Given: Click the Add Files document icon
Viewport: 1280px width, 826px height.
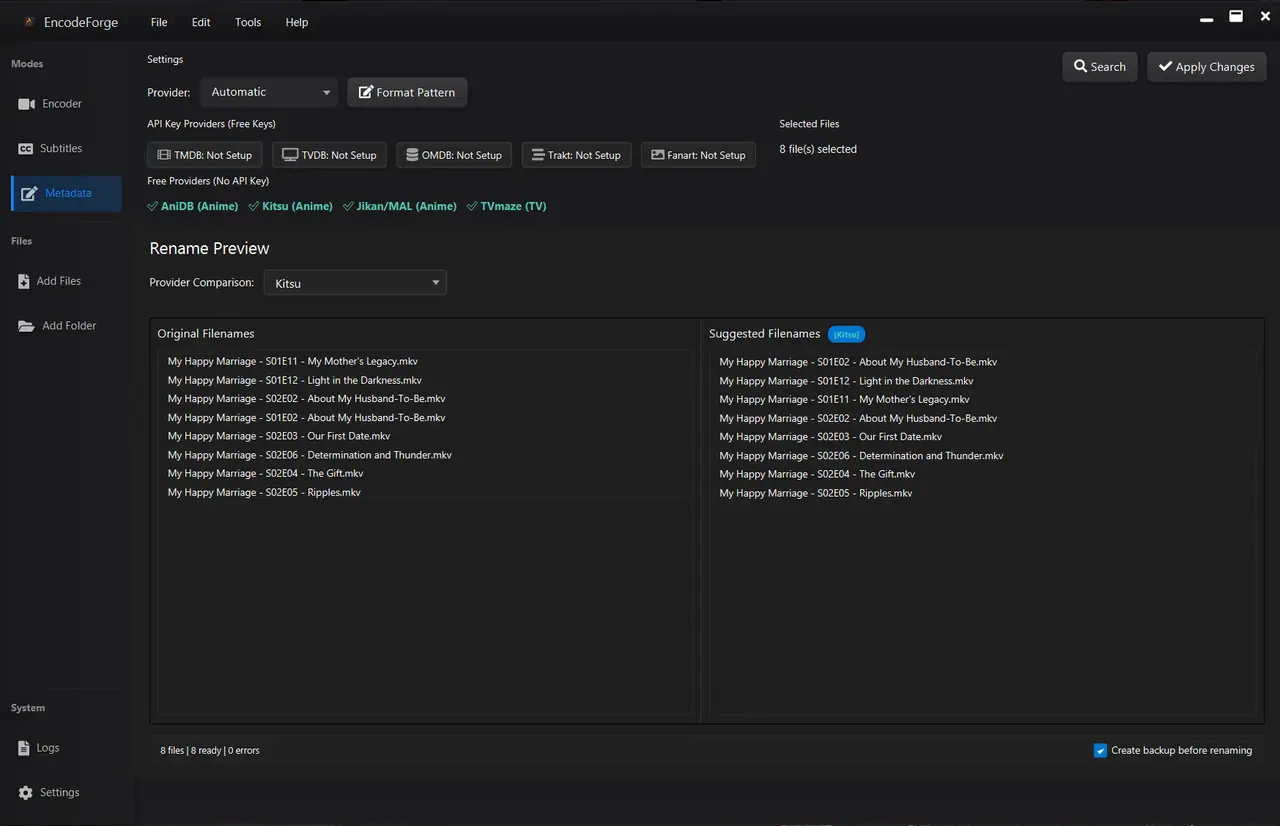Looking at the screenshot, I should point(24,282).
